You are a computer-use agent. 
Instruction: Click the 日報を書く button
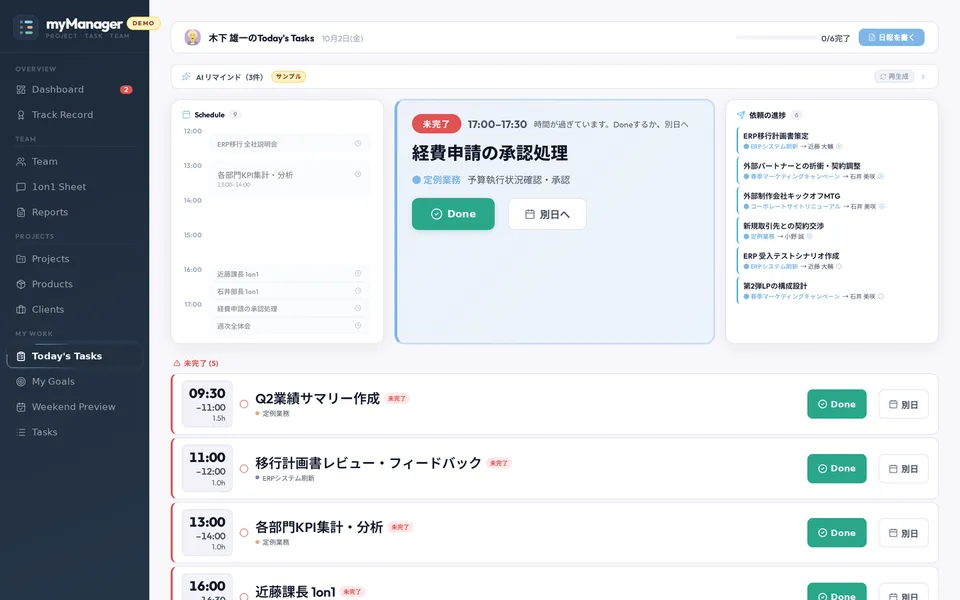point(891,37)
